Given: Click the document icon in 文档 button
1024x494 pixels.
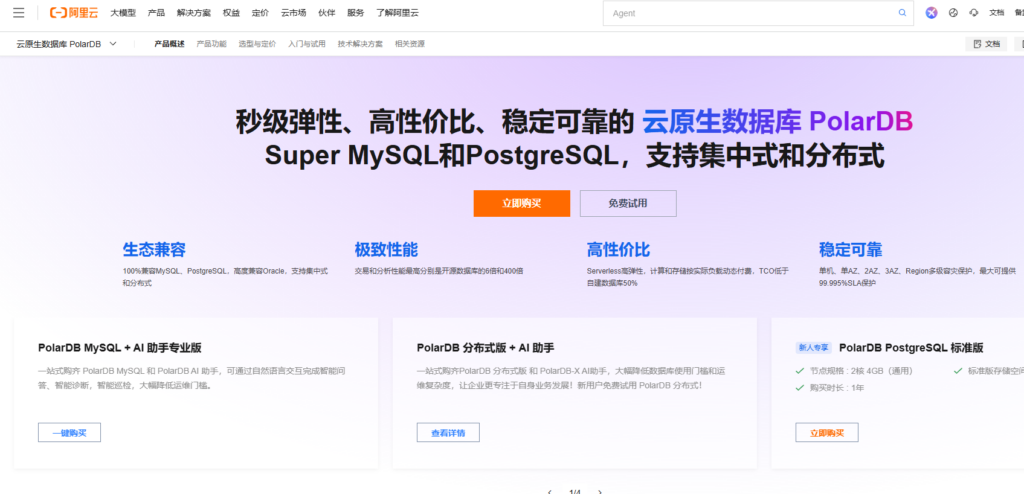Looking at the screenshot, I should (x=977, y=44).
